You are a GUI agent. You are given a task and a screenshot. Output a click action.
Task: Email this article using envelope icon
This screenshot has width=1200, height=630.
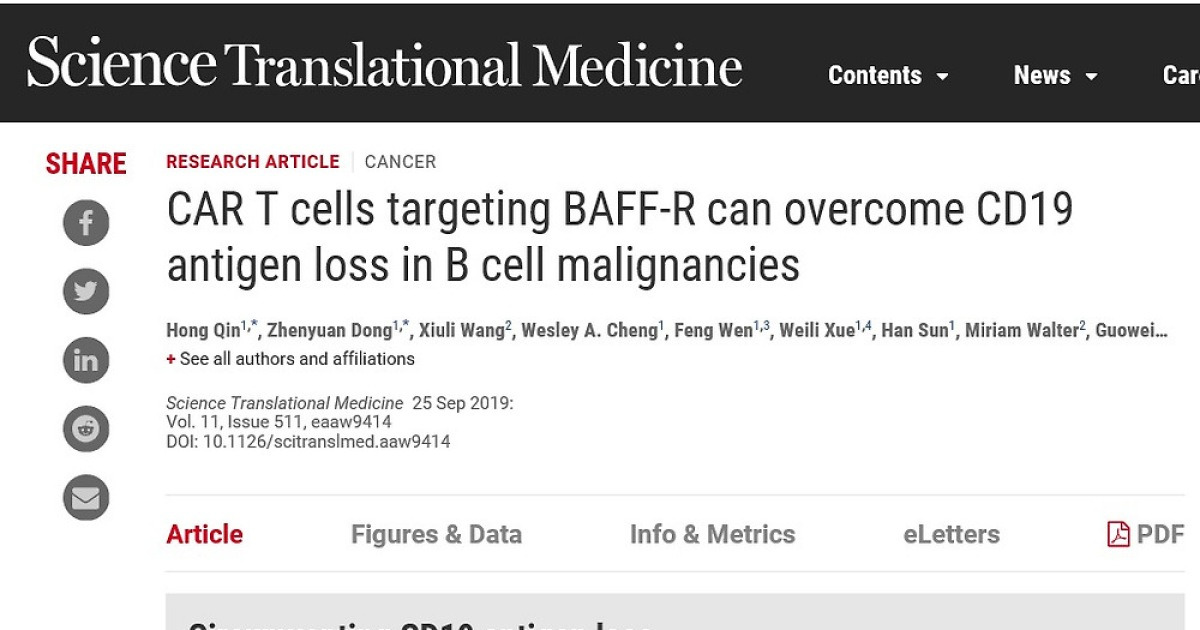86,498
